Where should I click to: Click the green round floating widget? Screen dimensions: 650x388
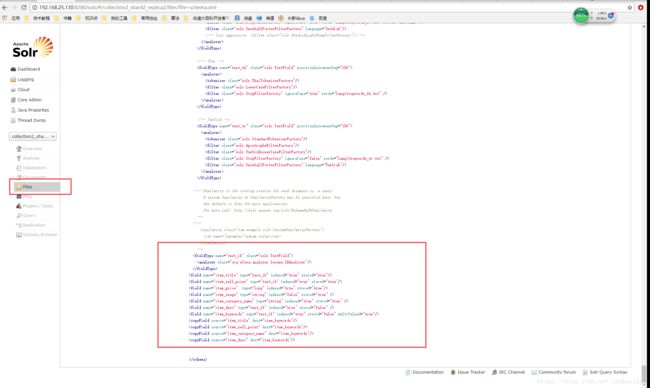click(581, 15)
